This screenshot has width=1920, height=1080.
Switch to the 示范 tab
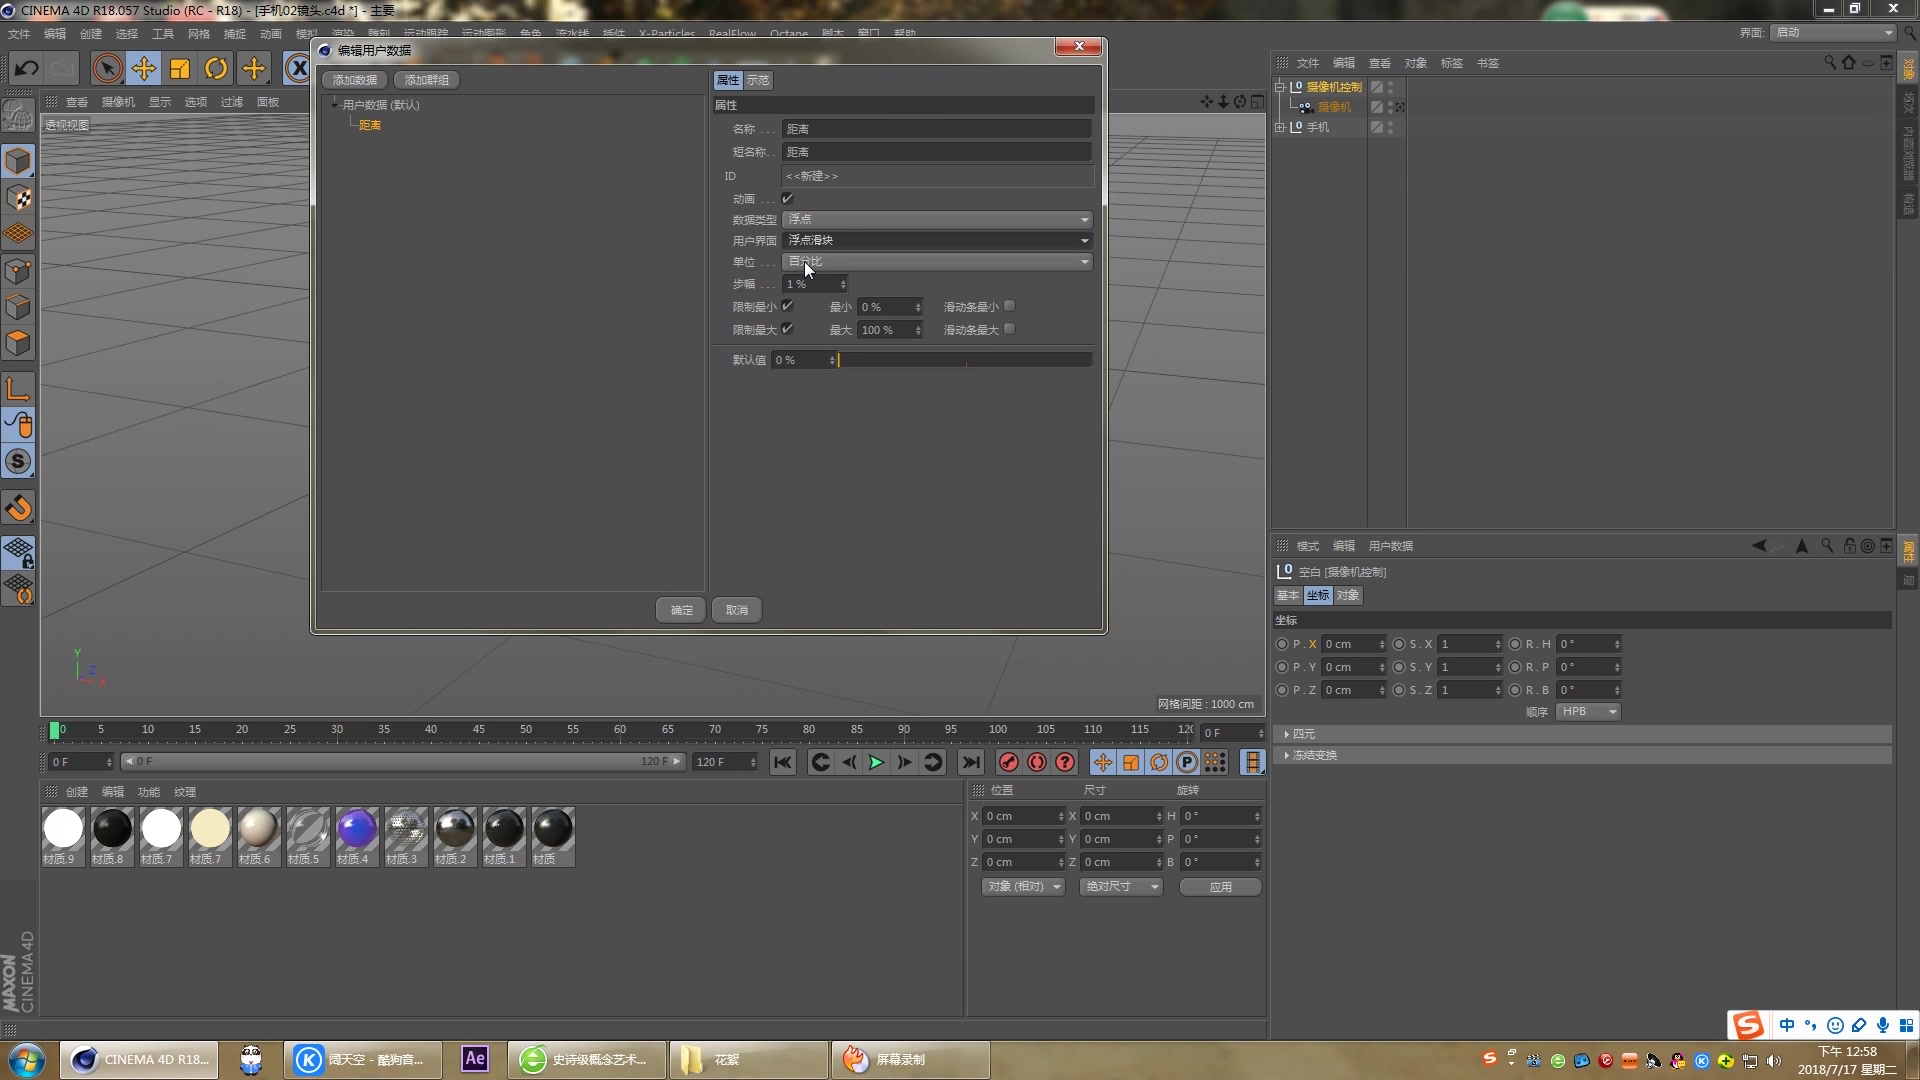758,80
